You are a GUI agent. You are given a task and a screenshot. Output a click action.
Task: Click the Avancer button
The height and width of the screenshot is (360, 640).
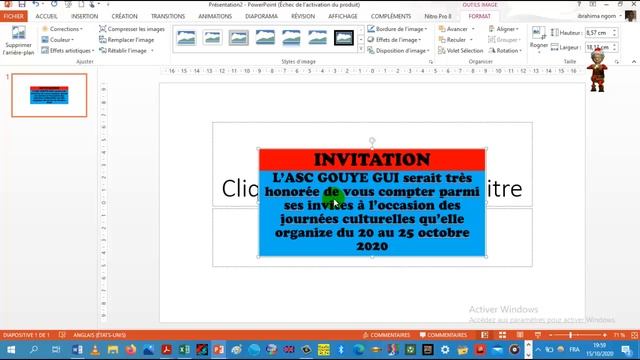click(453, 29)
